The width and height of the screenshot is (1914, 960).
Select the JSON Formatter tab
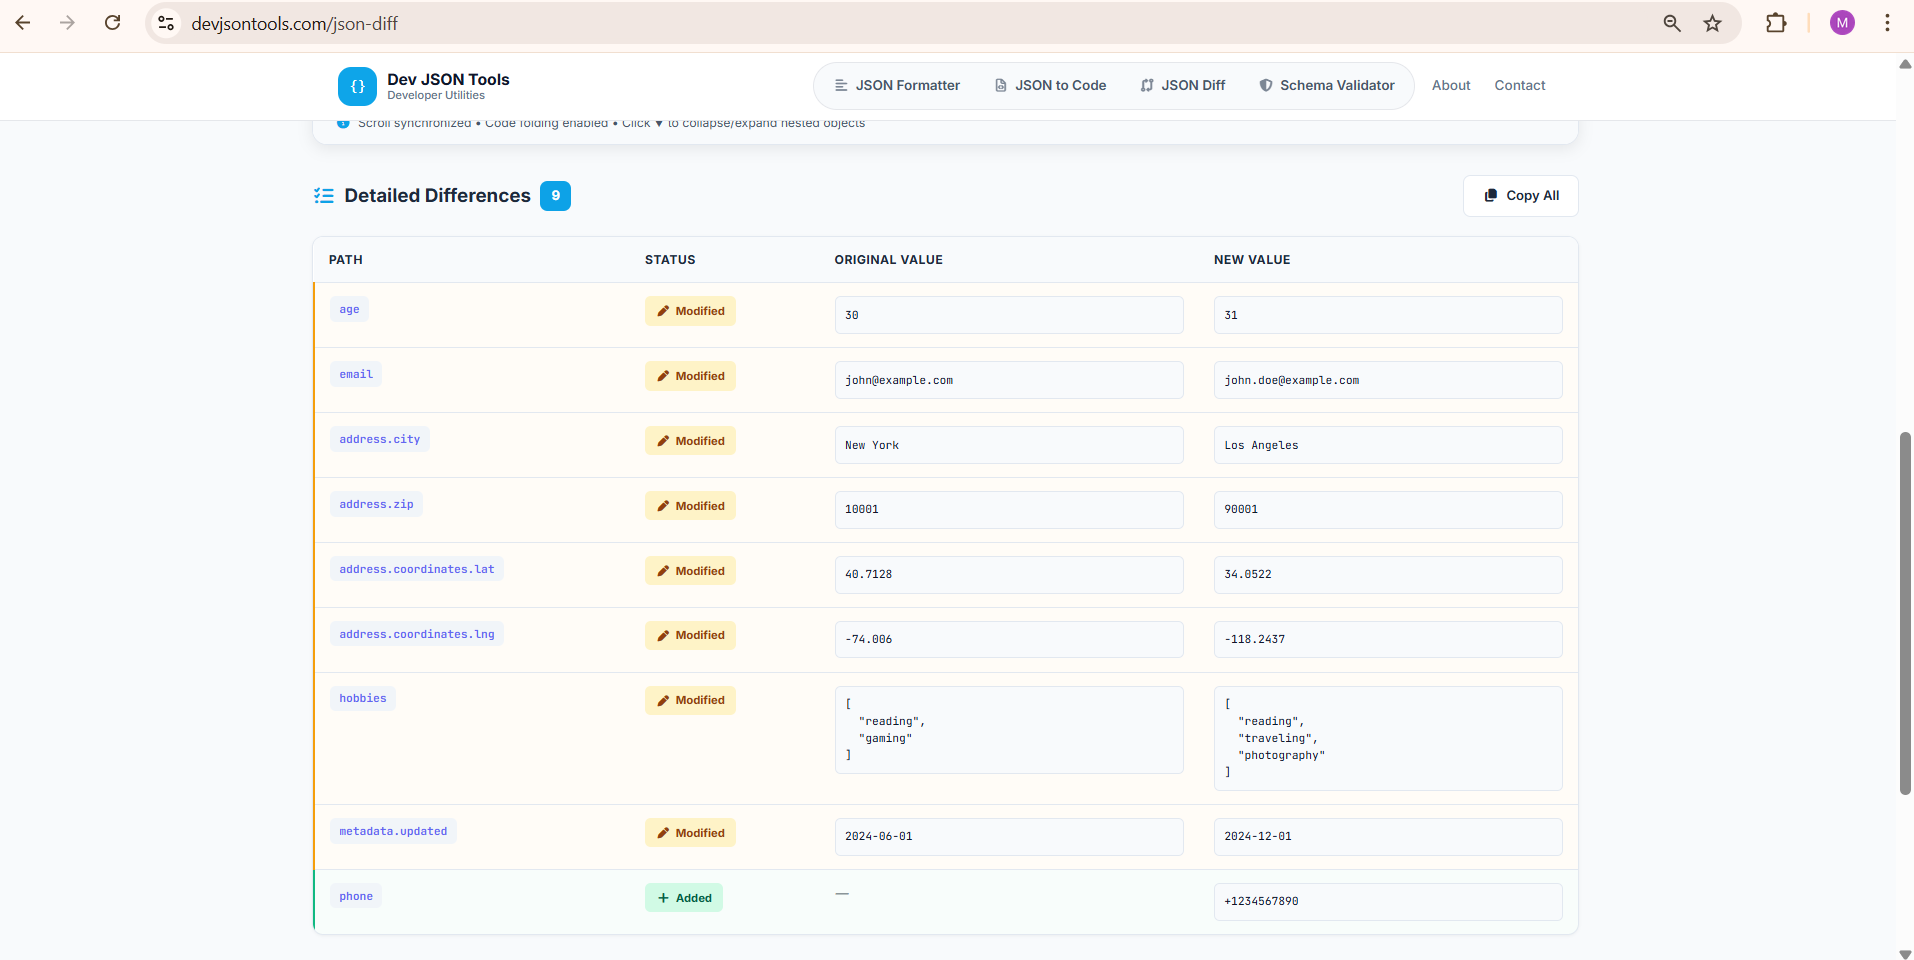(x=896, y=85)
